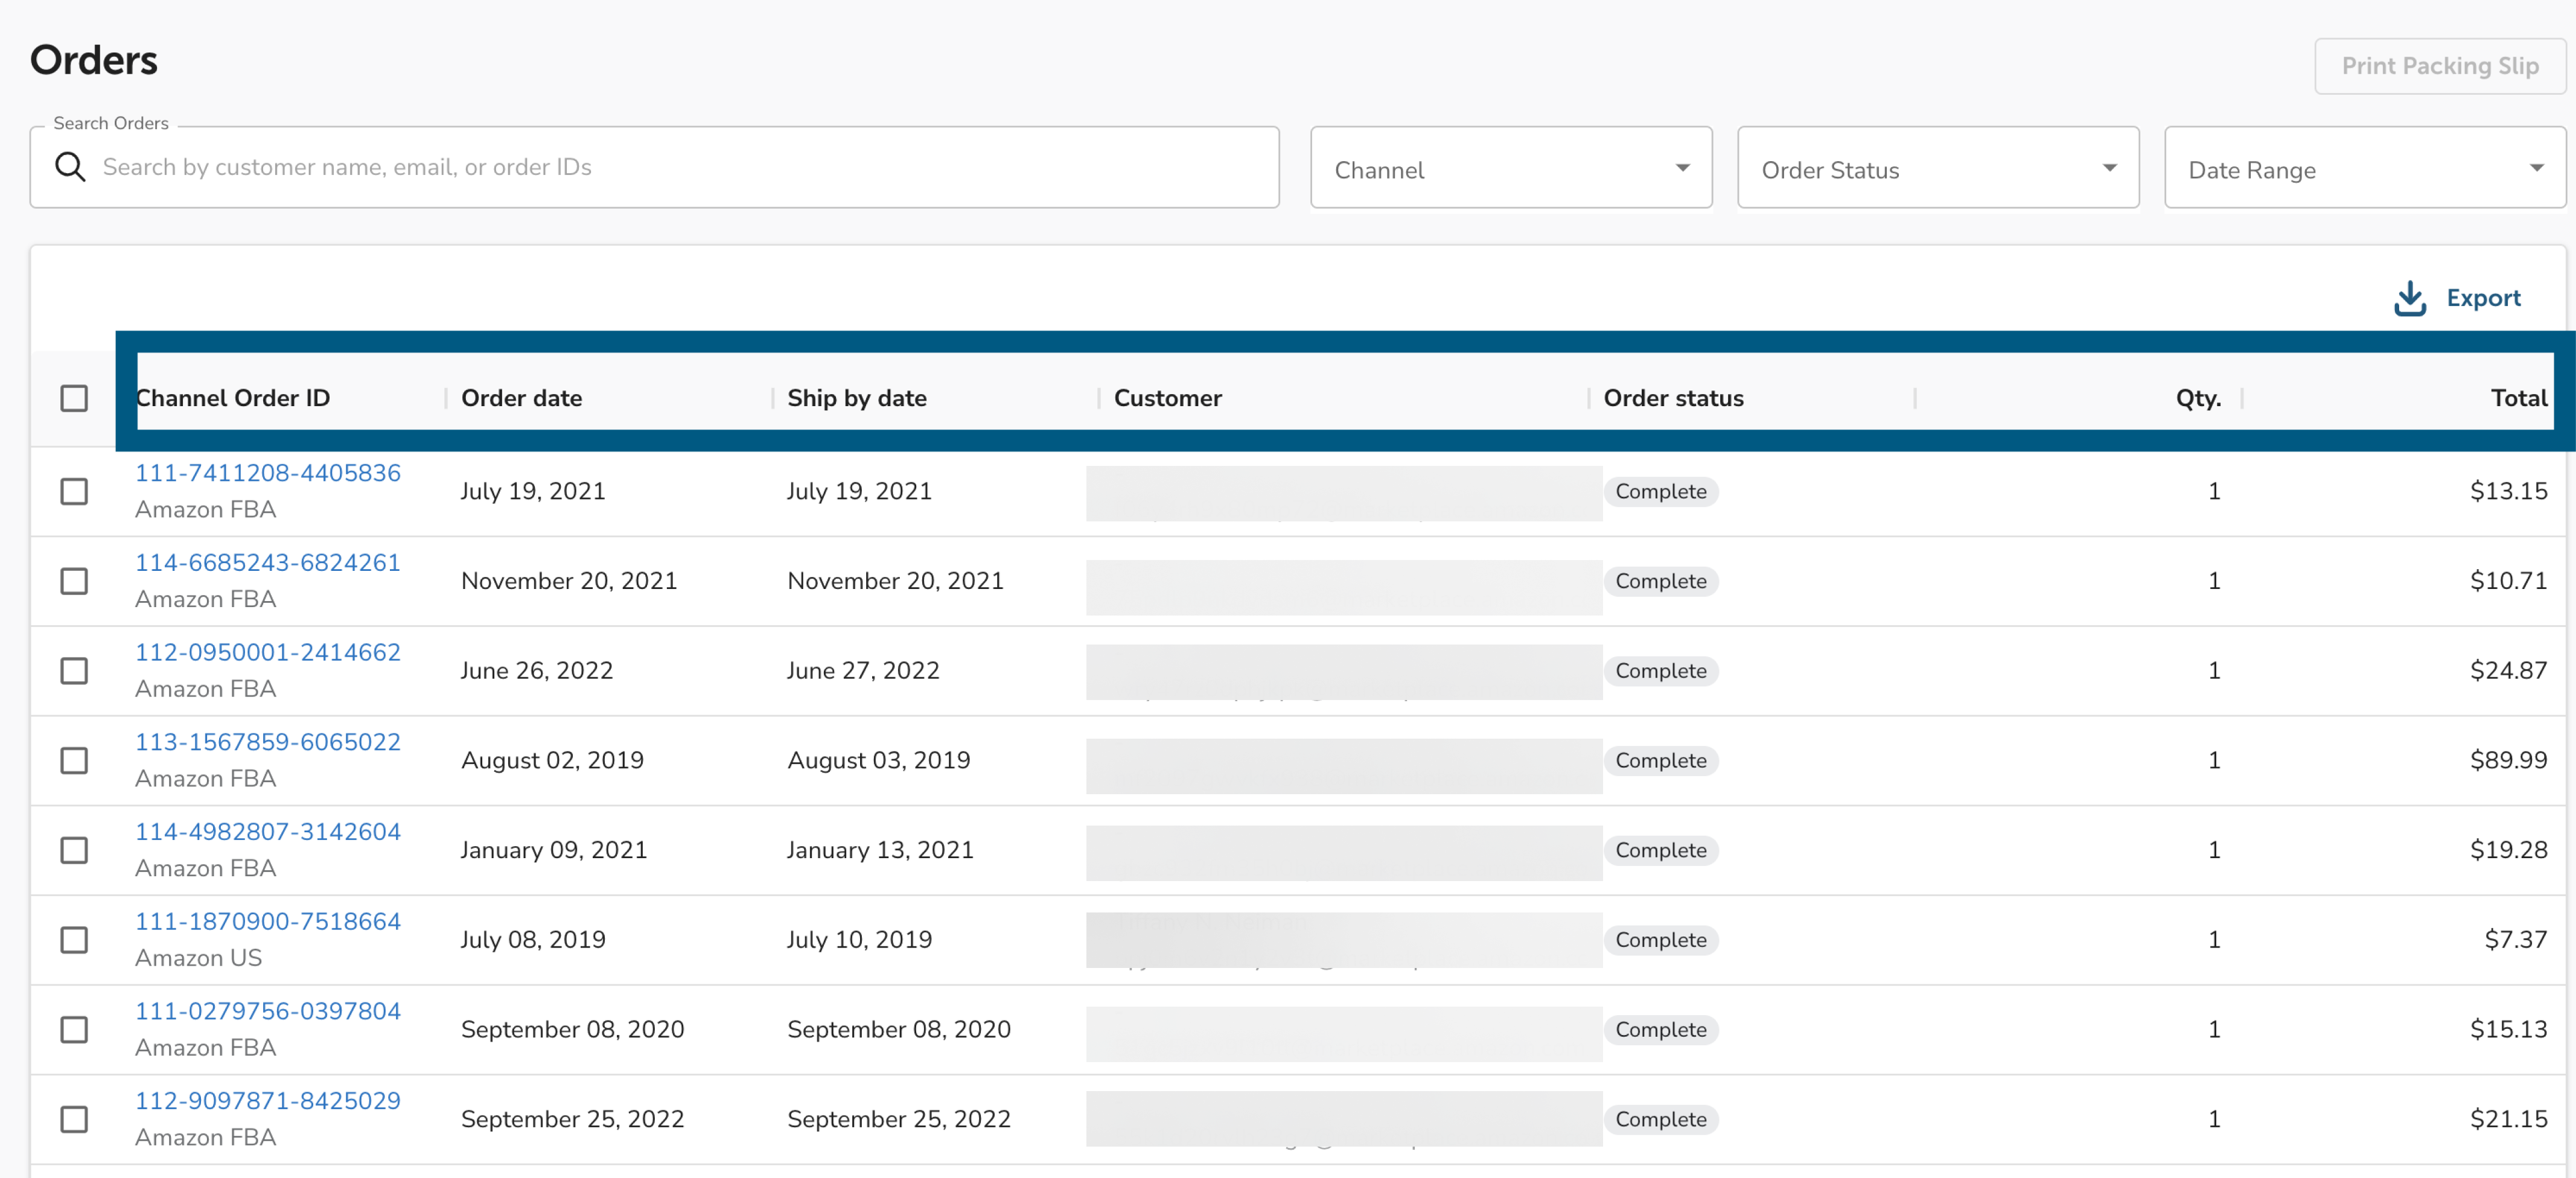The width and height of the screenshot is (2576, 1178).
Task: Tick checkbox for order 112-9097871-8425029
Action: (x=74, y=1119)
